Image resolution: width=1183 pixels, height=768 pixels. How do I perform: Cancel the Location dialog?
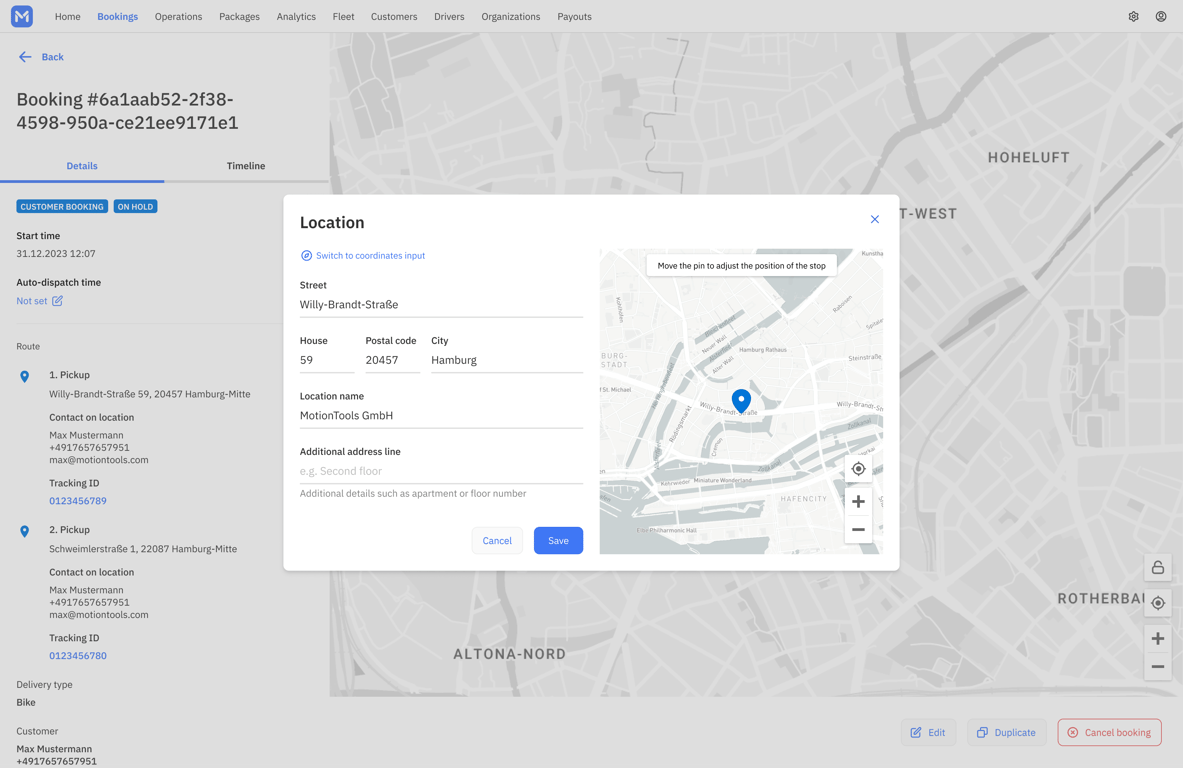tap(497, 541)
